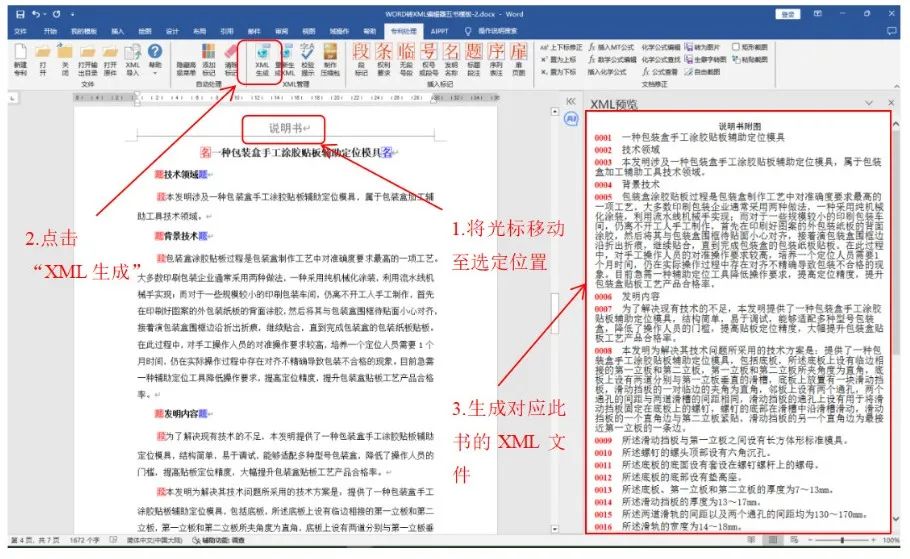Click 转为图片 convert to image command
910x559 pixels.
pyautogui.click(x=702, y=47)
